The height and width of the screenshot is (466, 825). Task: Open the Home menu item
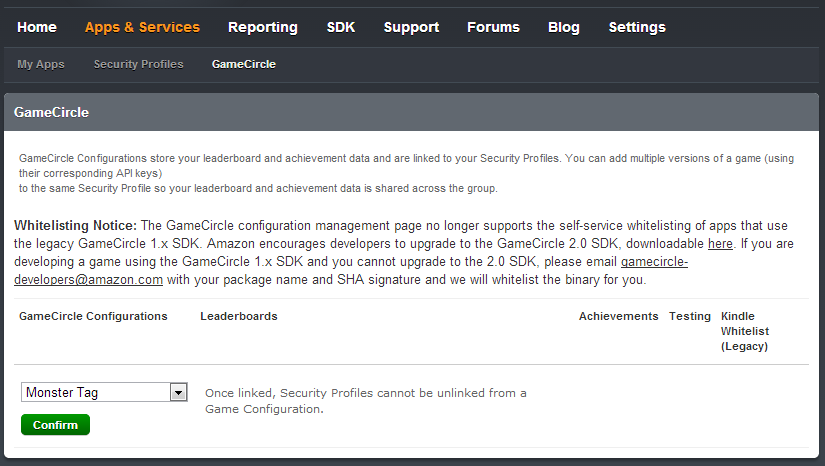tap(37, 27)
